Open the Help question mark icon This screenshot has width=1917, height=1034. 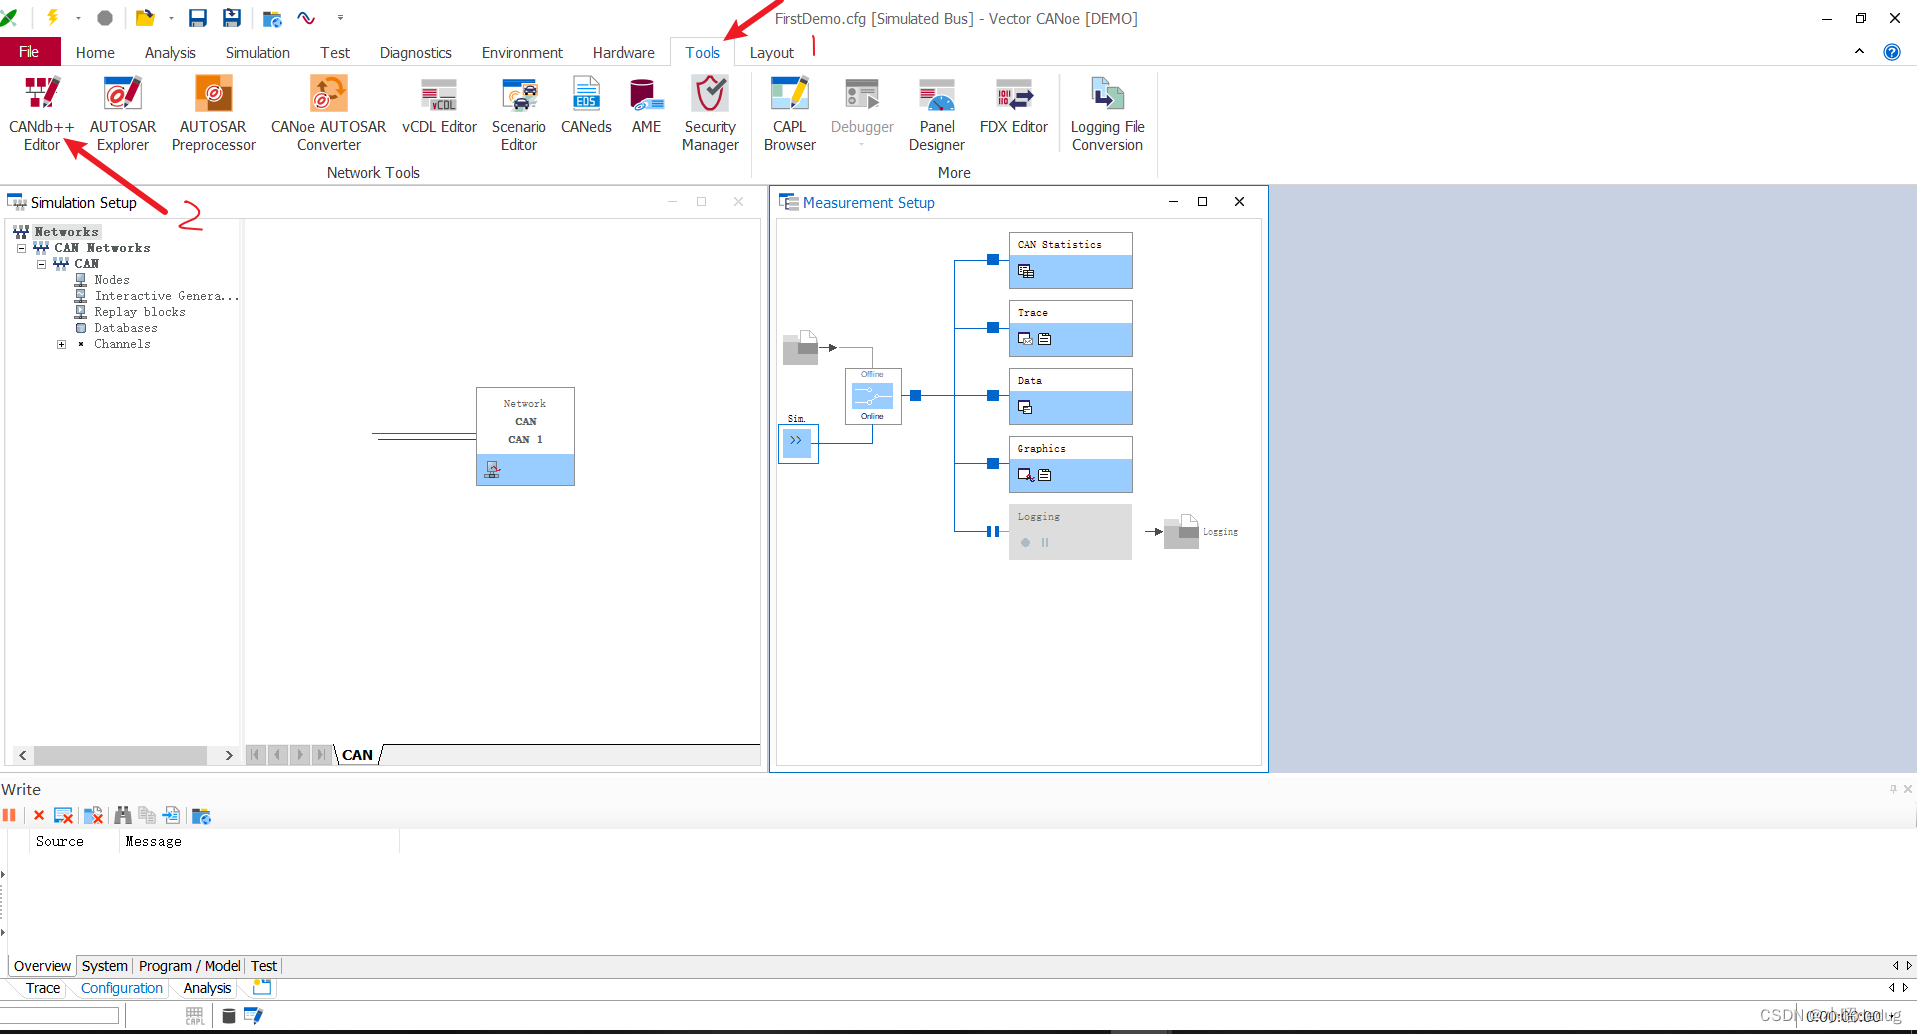(x=1892, y=52)
